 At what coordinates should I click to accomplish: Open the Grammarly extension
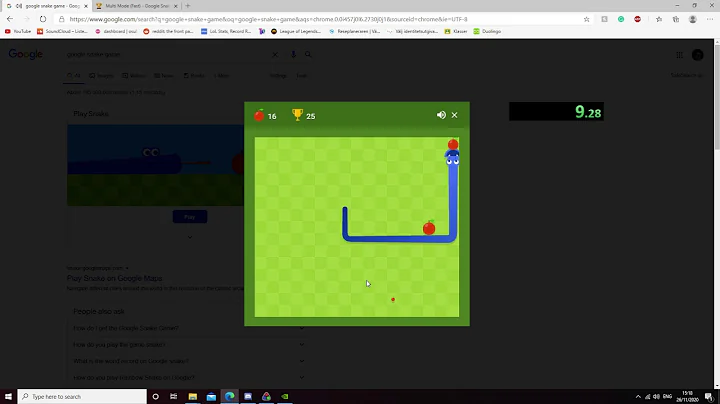point(621,19)
